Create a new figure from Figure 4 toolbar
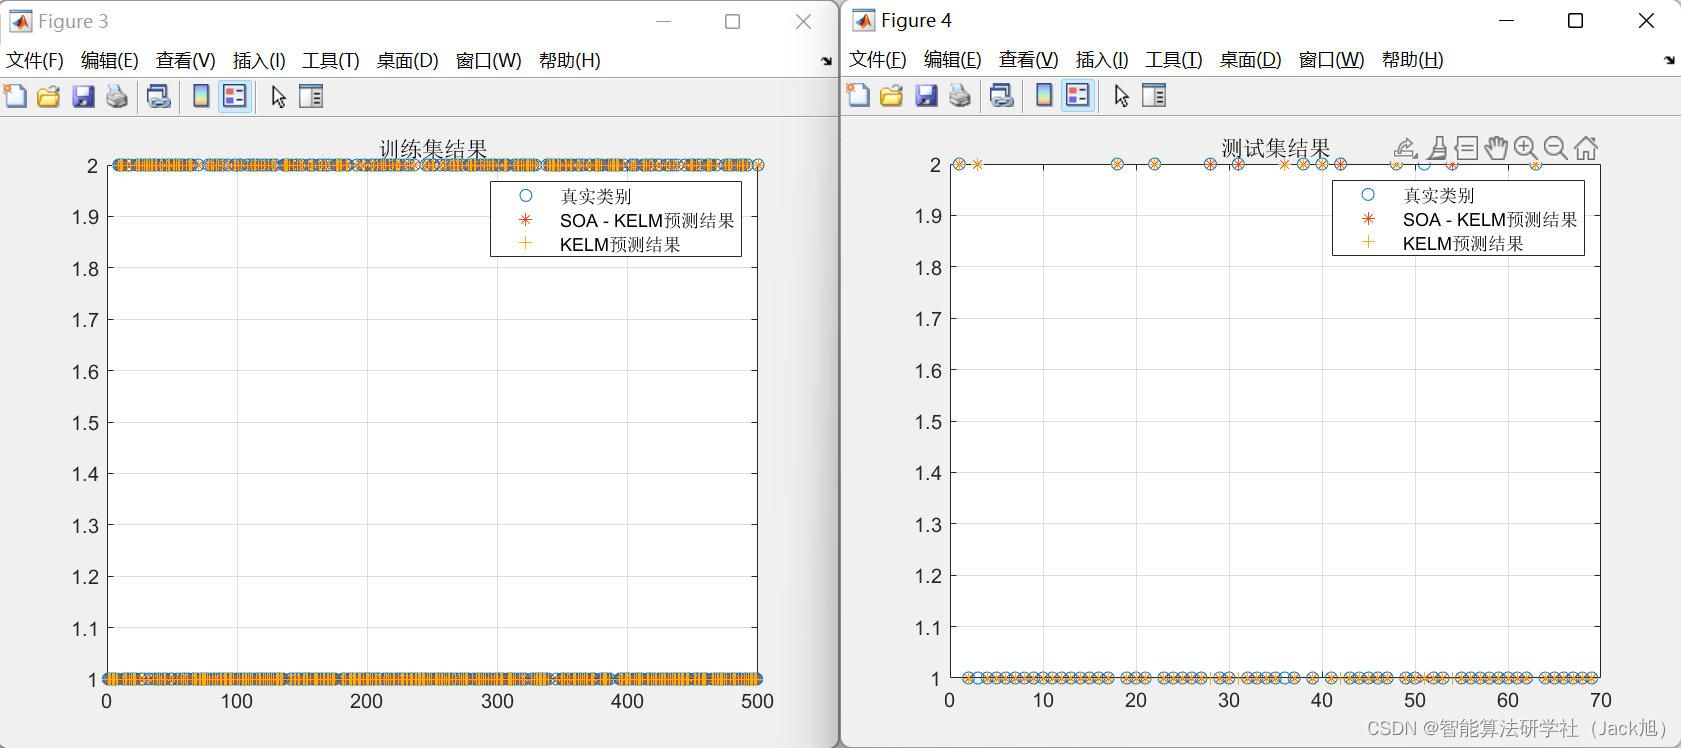This screenshot has width=1681, height=748. [x=859, y=95]
